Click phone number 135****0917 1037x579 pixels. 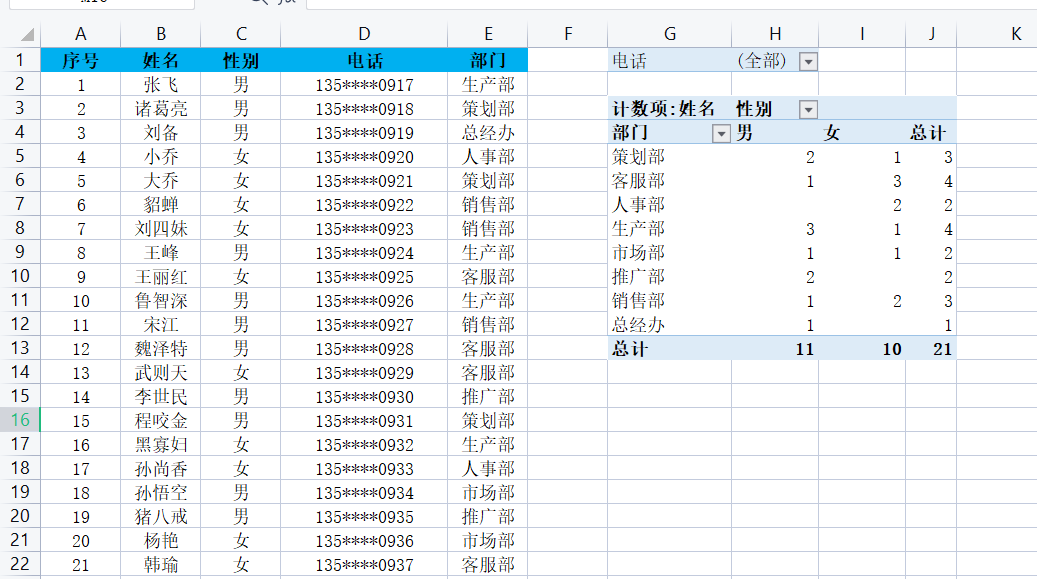coord(364,85)
